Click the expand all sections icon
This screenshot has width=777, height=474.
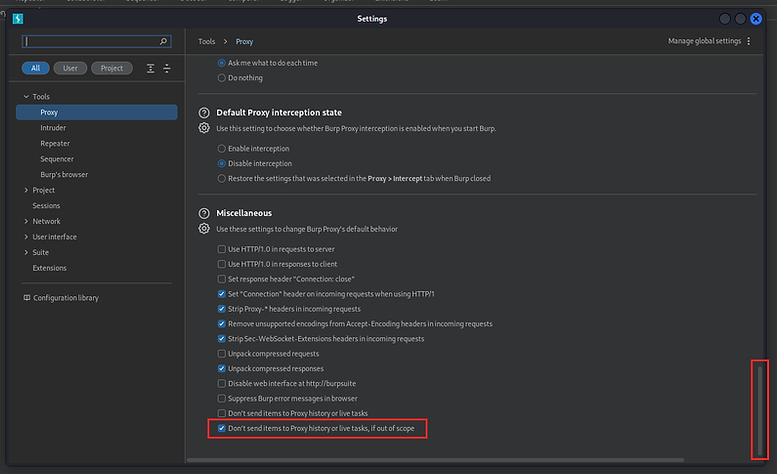(x=151, y=68)
